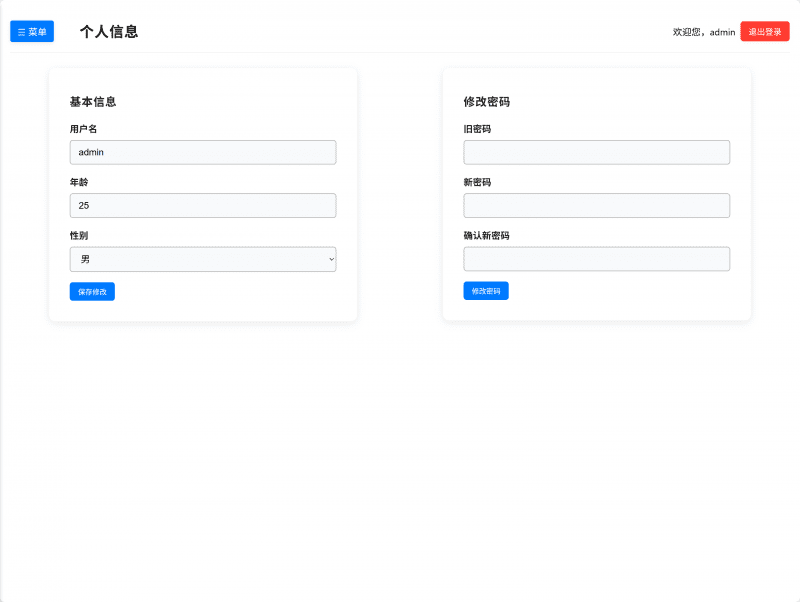This screenshot has width=800, height=602.
Task: Open the 菜单 sidebar menu
Action: (x=31, y=31)
